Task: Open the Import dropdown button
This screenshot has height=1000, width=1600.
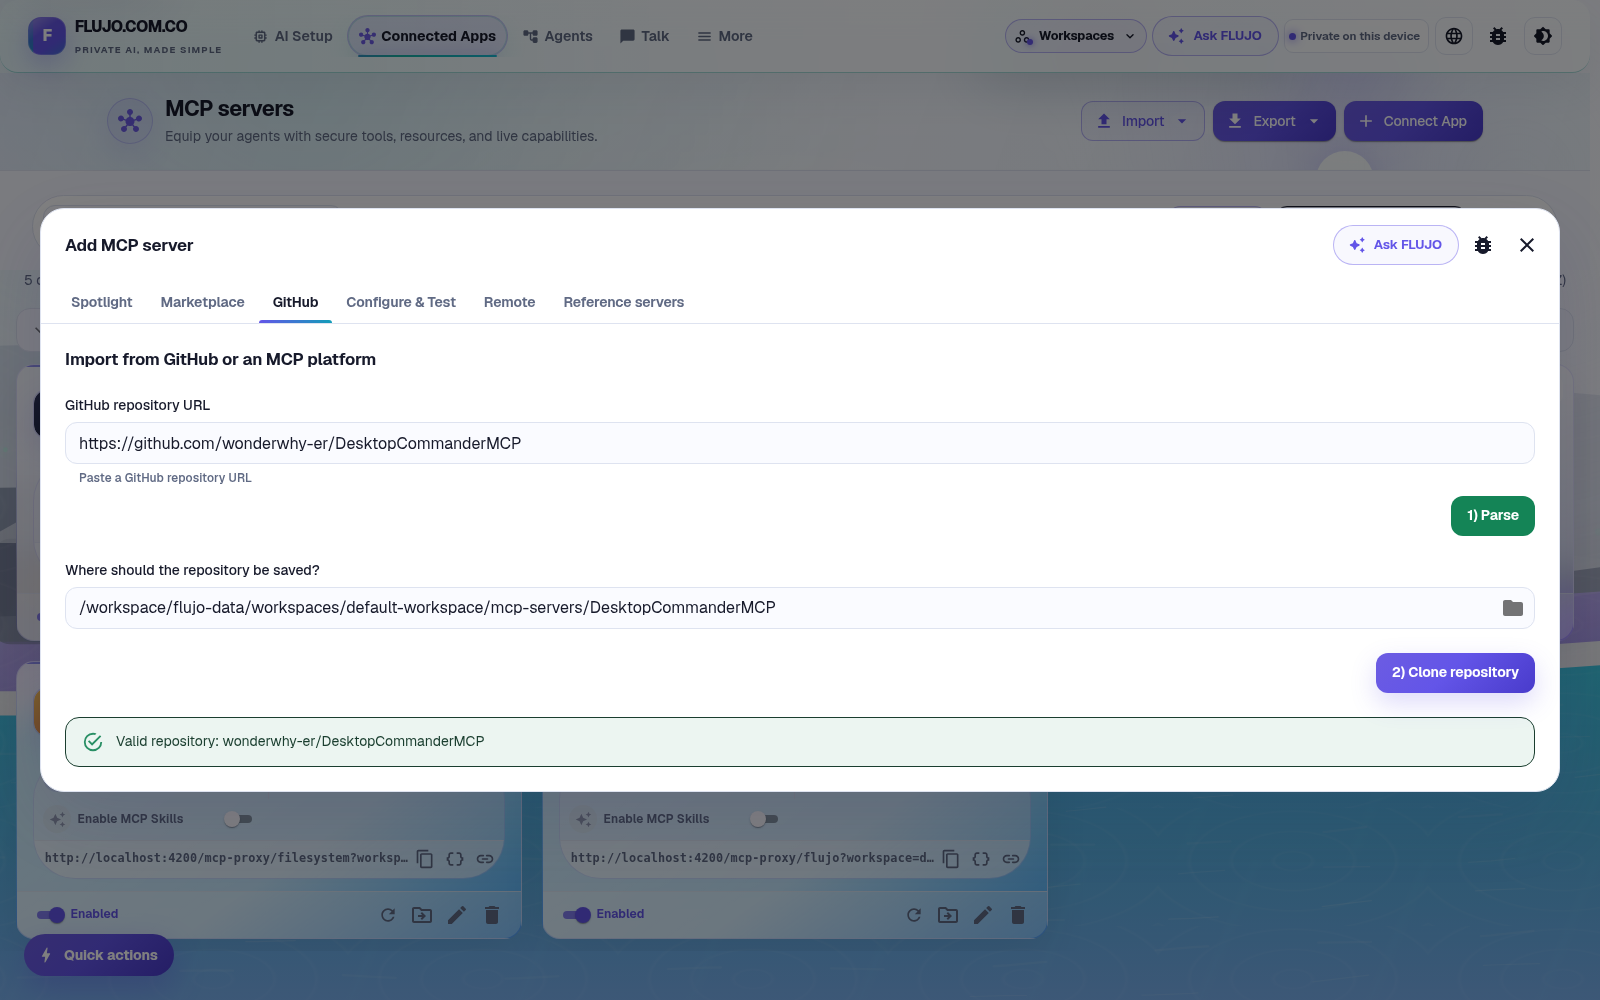Action: pos(1143,121)
